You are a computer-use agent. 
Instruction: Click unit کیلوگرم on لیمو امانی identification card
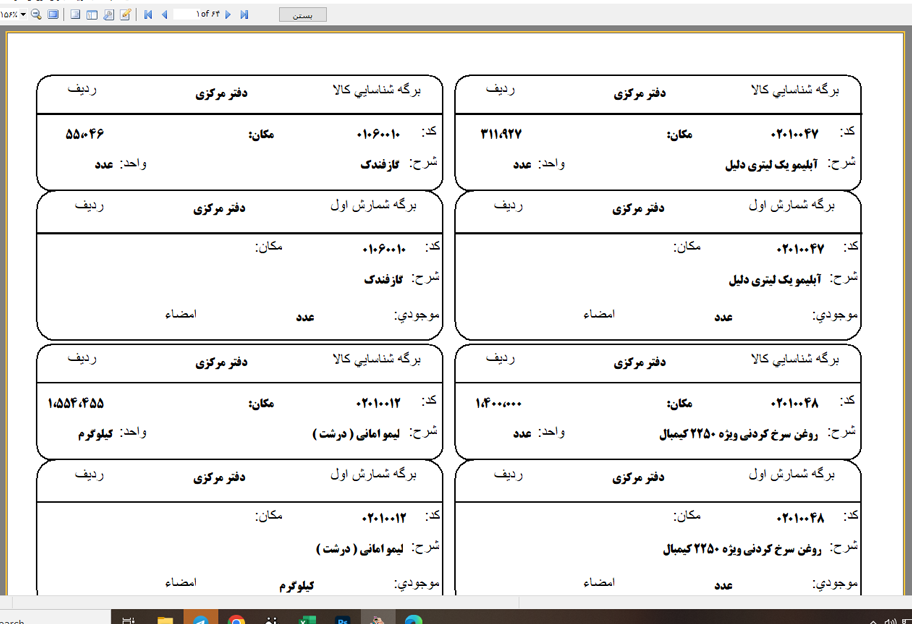coord(95,434)
